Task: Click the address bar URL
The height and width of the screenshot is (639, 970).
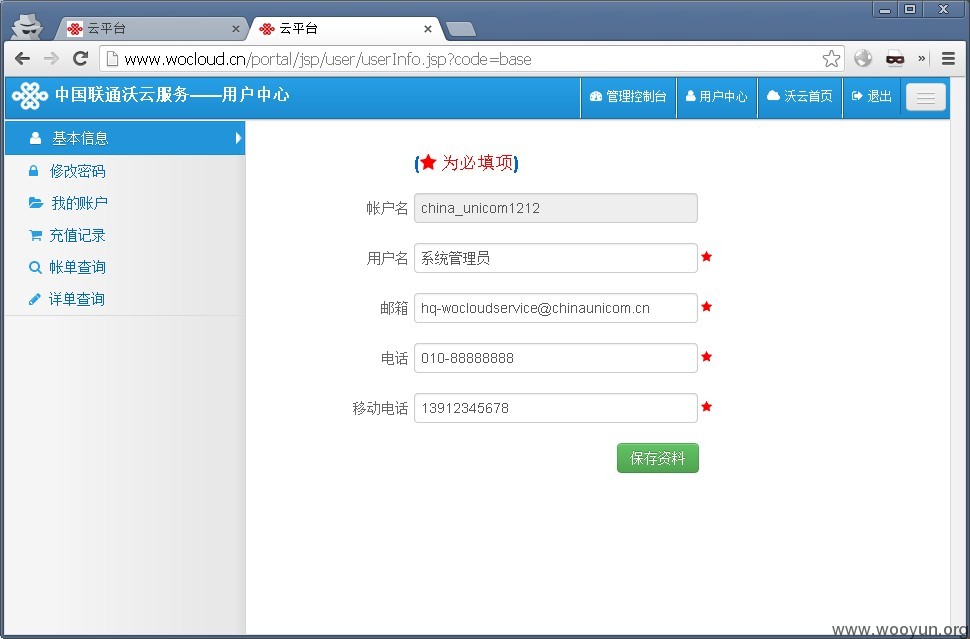Action: point(328,59)
